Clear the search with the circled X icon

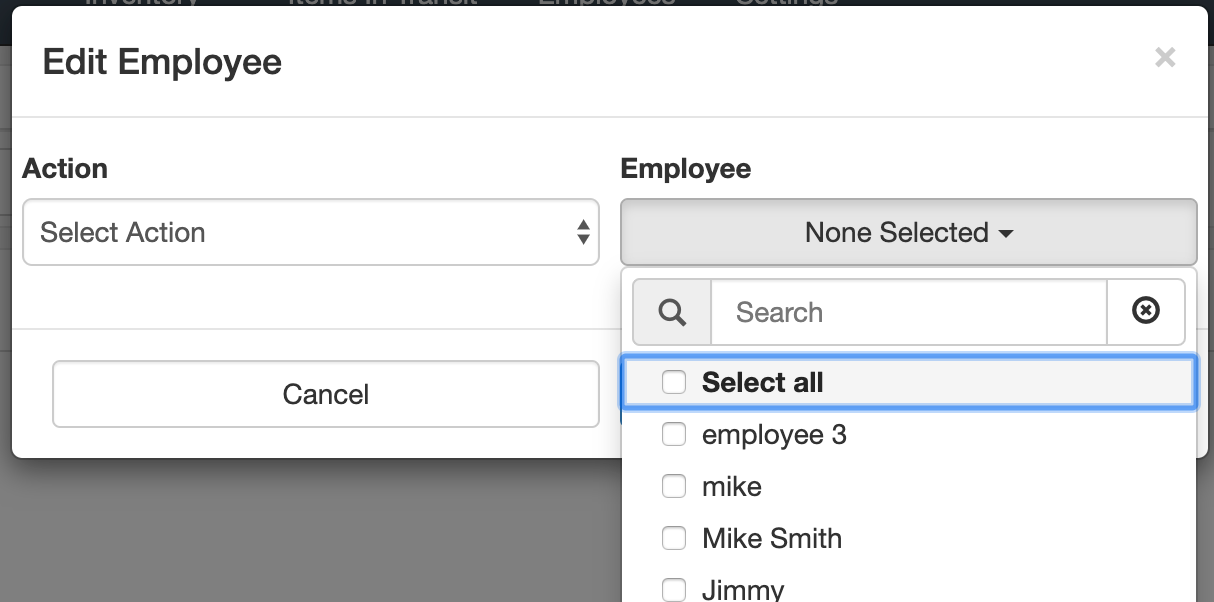[x=1145, y=312]
